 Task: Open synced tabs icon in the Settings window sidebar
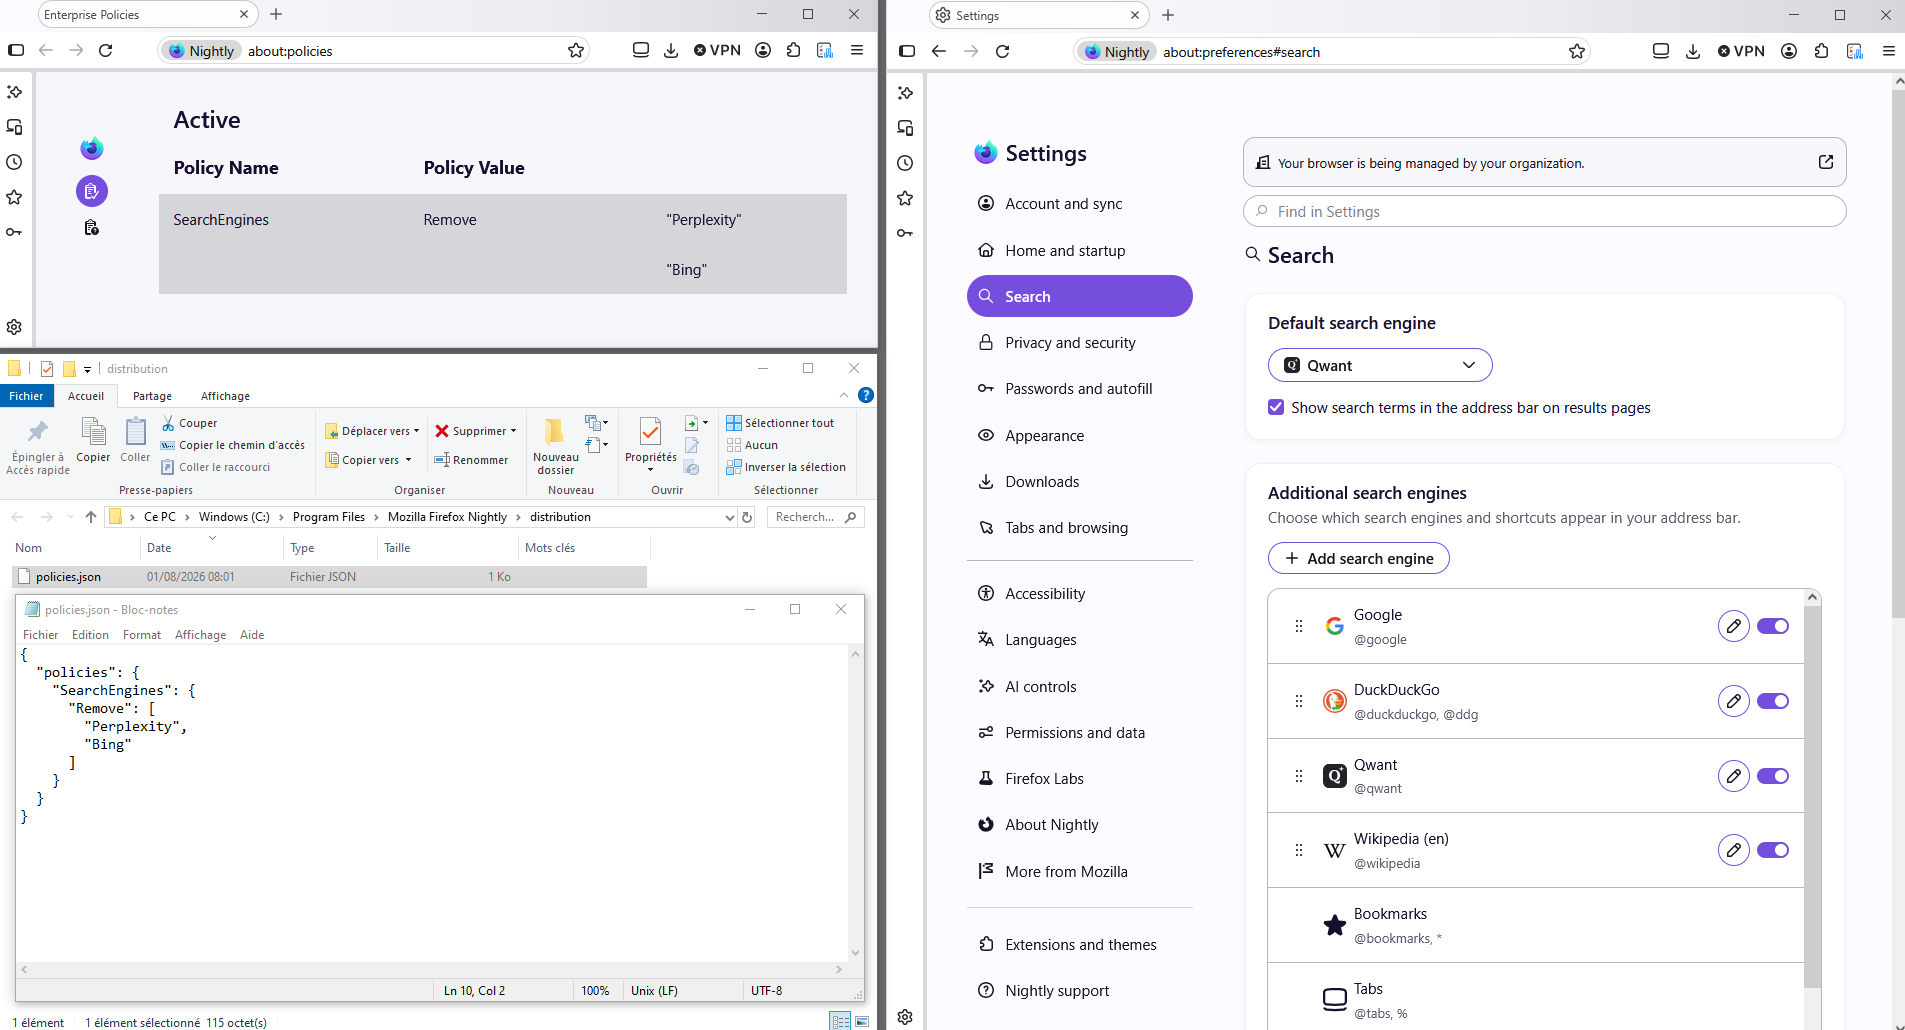905,128
